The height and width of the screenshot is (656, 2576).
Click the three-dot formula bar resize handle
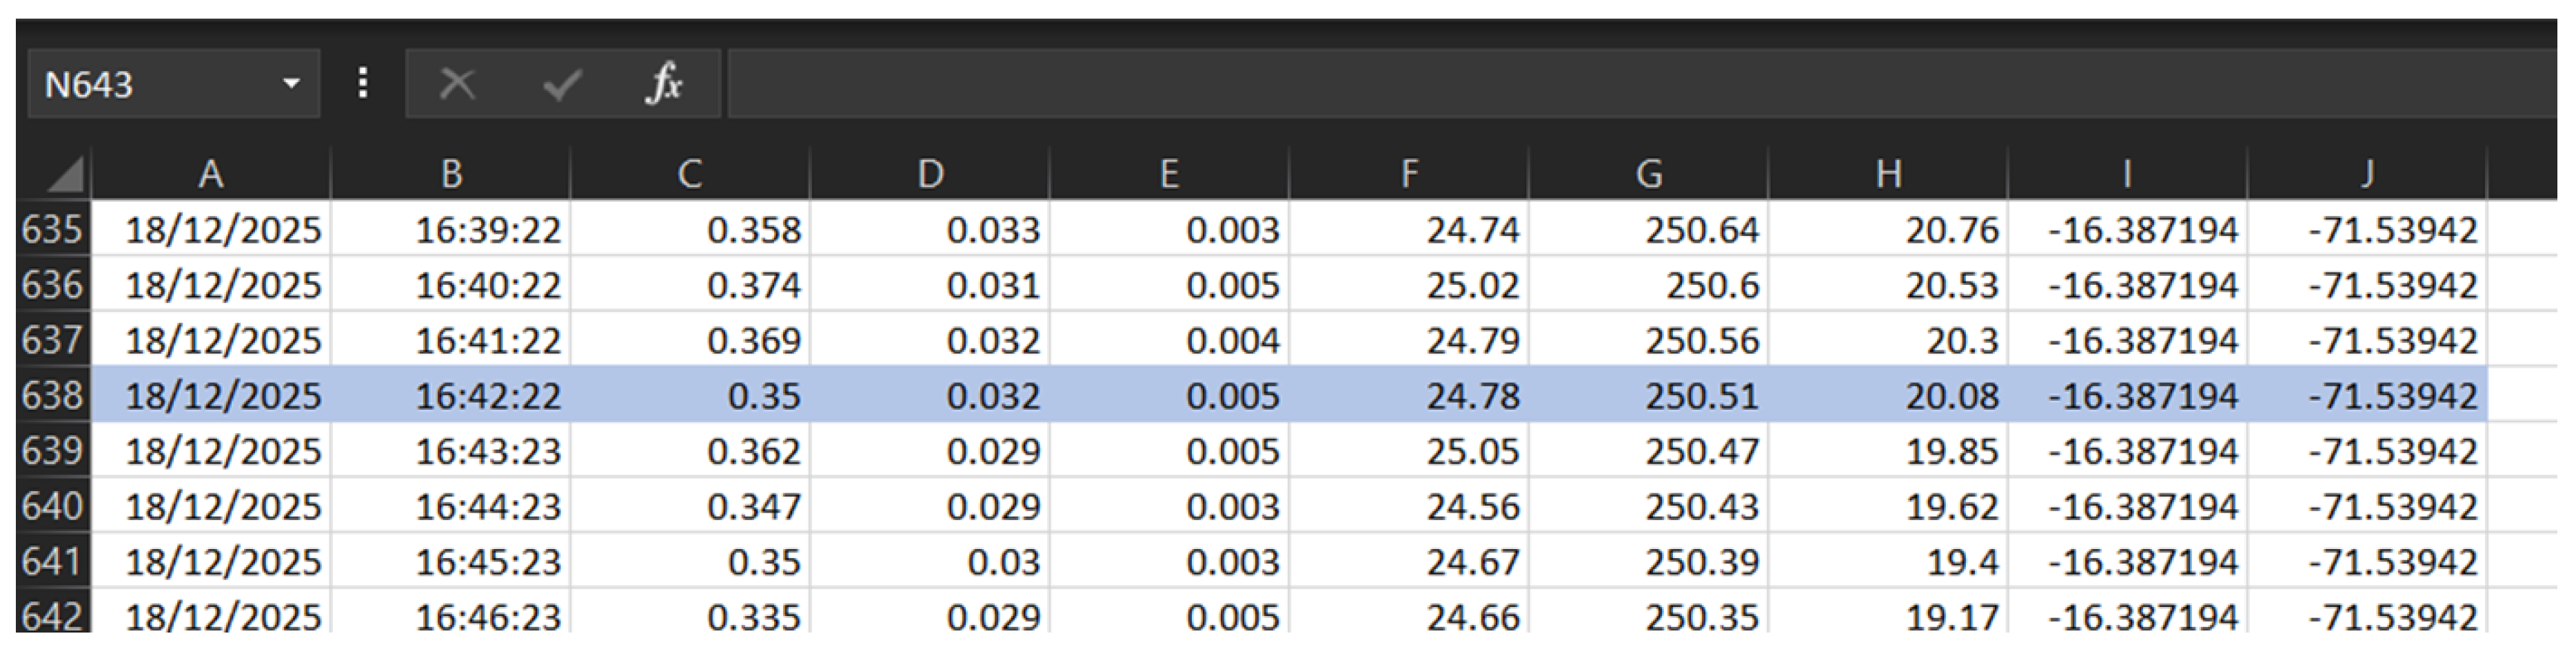[x=363, y=83]
